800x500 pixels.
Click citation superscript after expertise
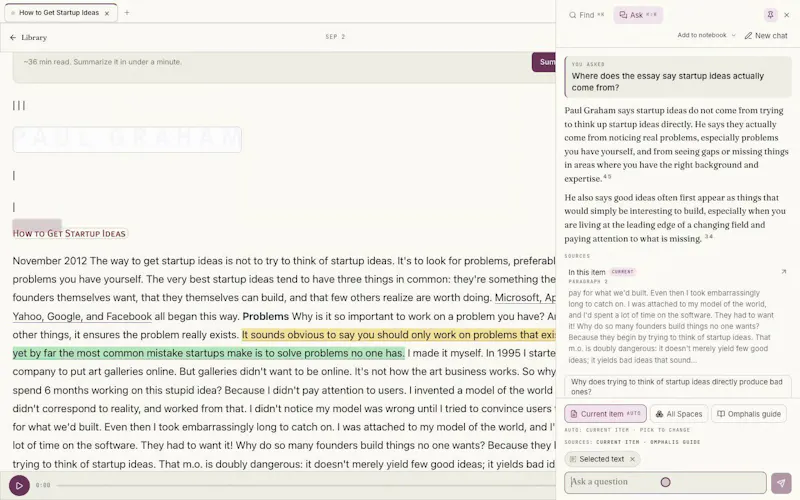point(607,177)
